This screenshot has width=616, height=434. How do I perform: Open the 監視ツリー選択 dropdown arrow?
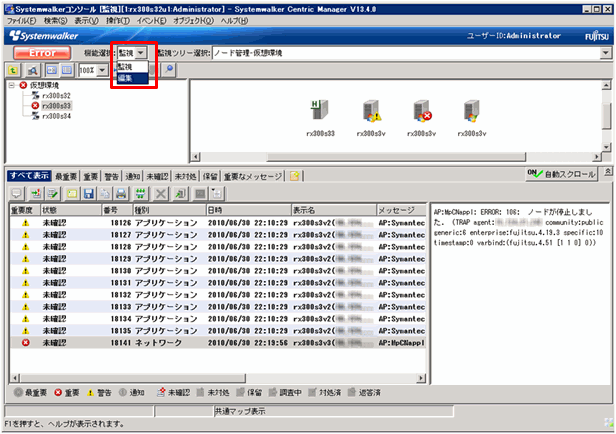coord(605,53)
